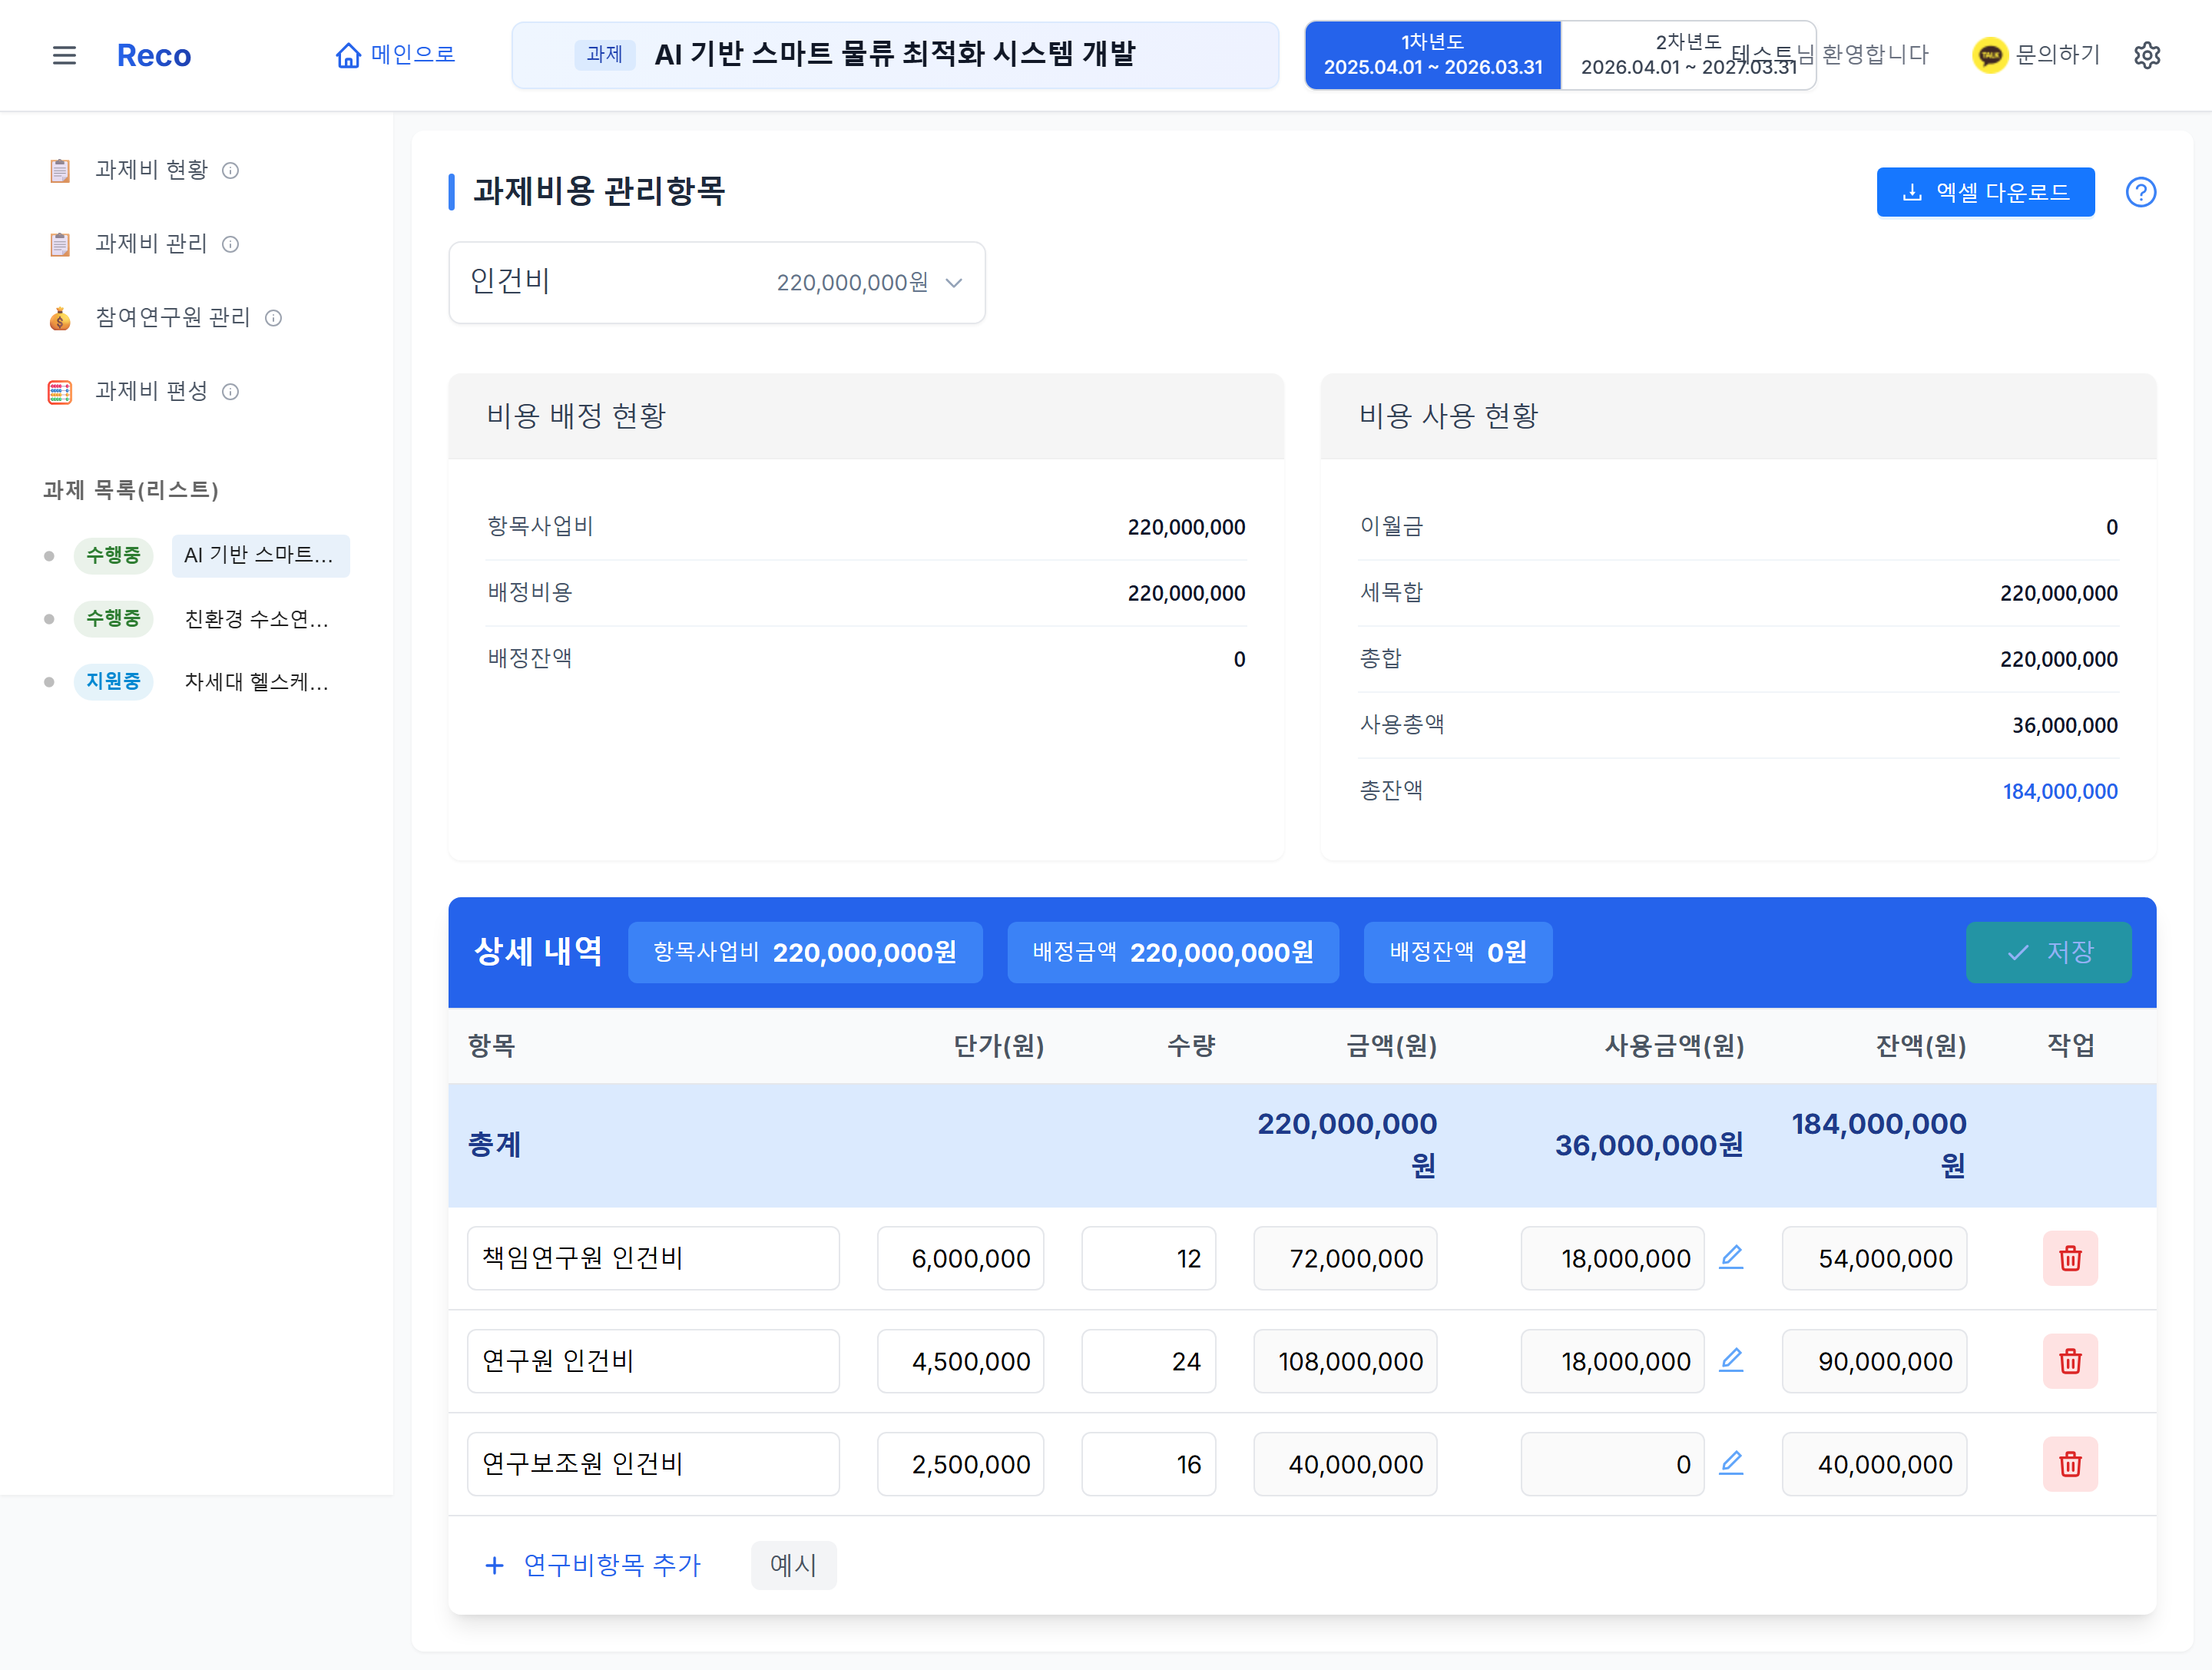Open 참여연구원 관리 menu
This screenshot has height=1670, width=2212.
click(172, 317)
